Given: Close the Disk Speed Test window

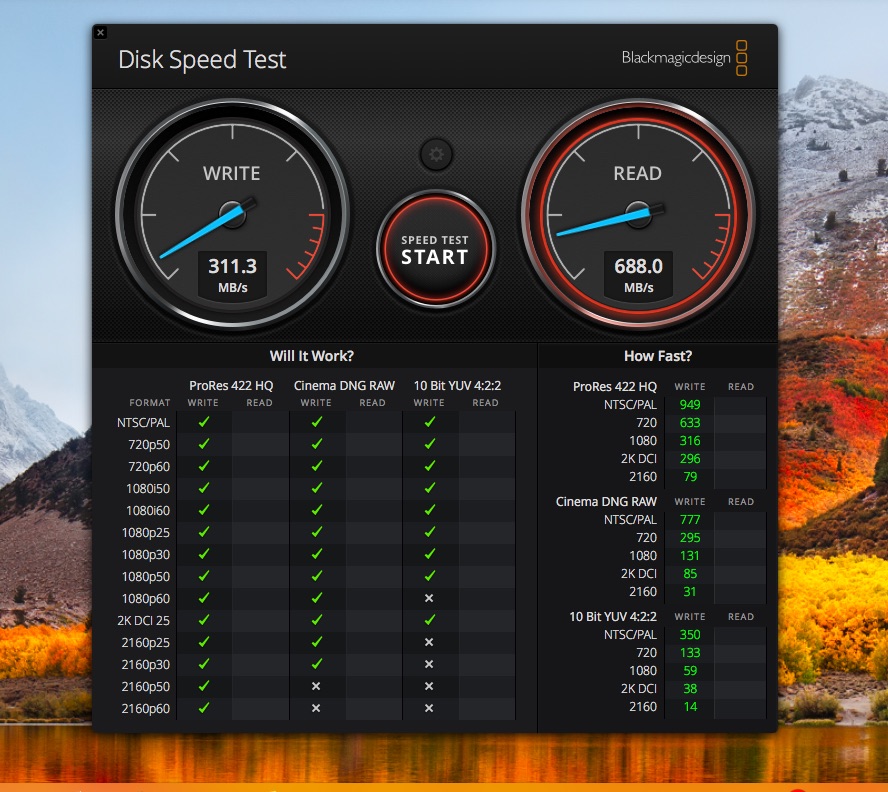Looking at the screenshot, I should [x=100, y=33].
